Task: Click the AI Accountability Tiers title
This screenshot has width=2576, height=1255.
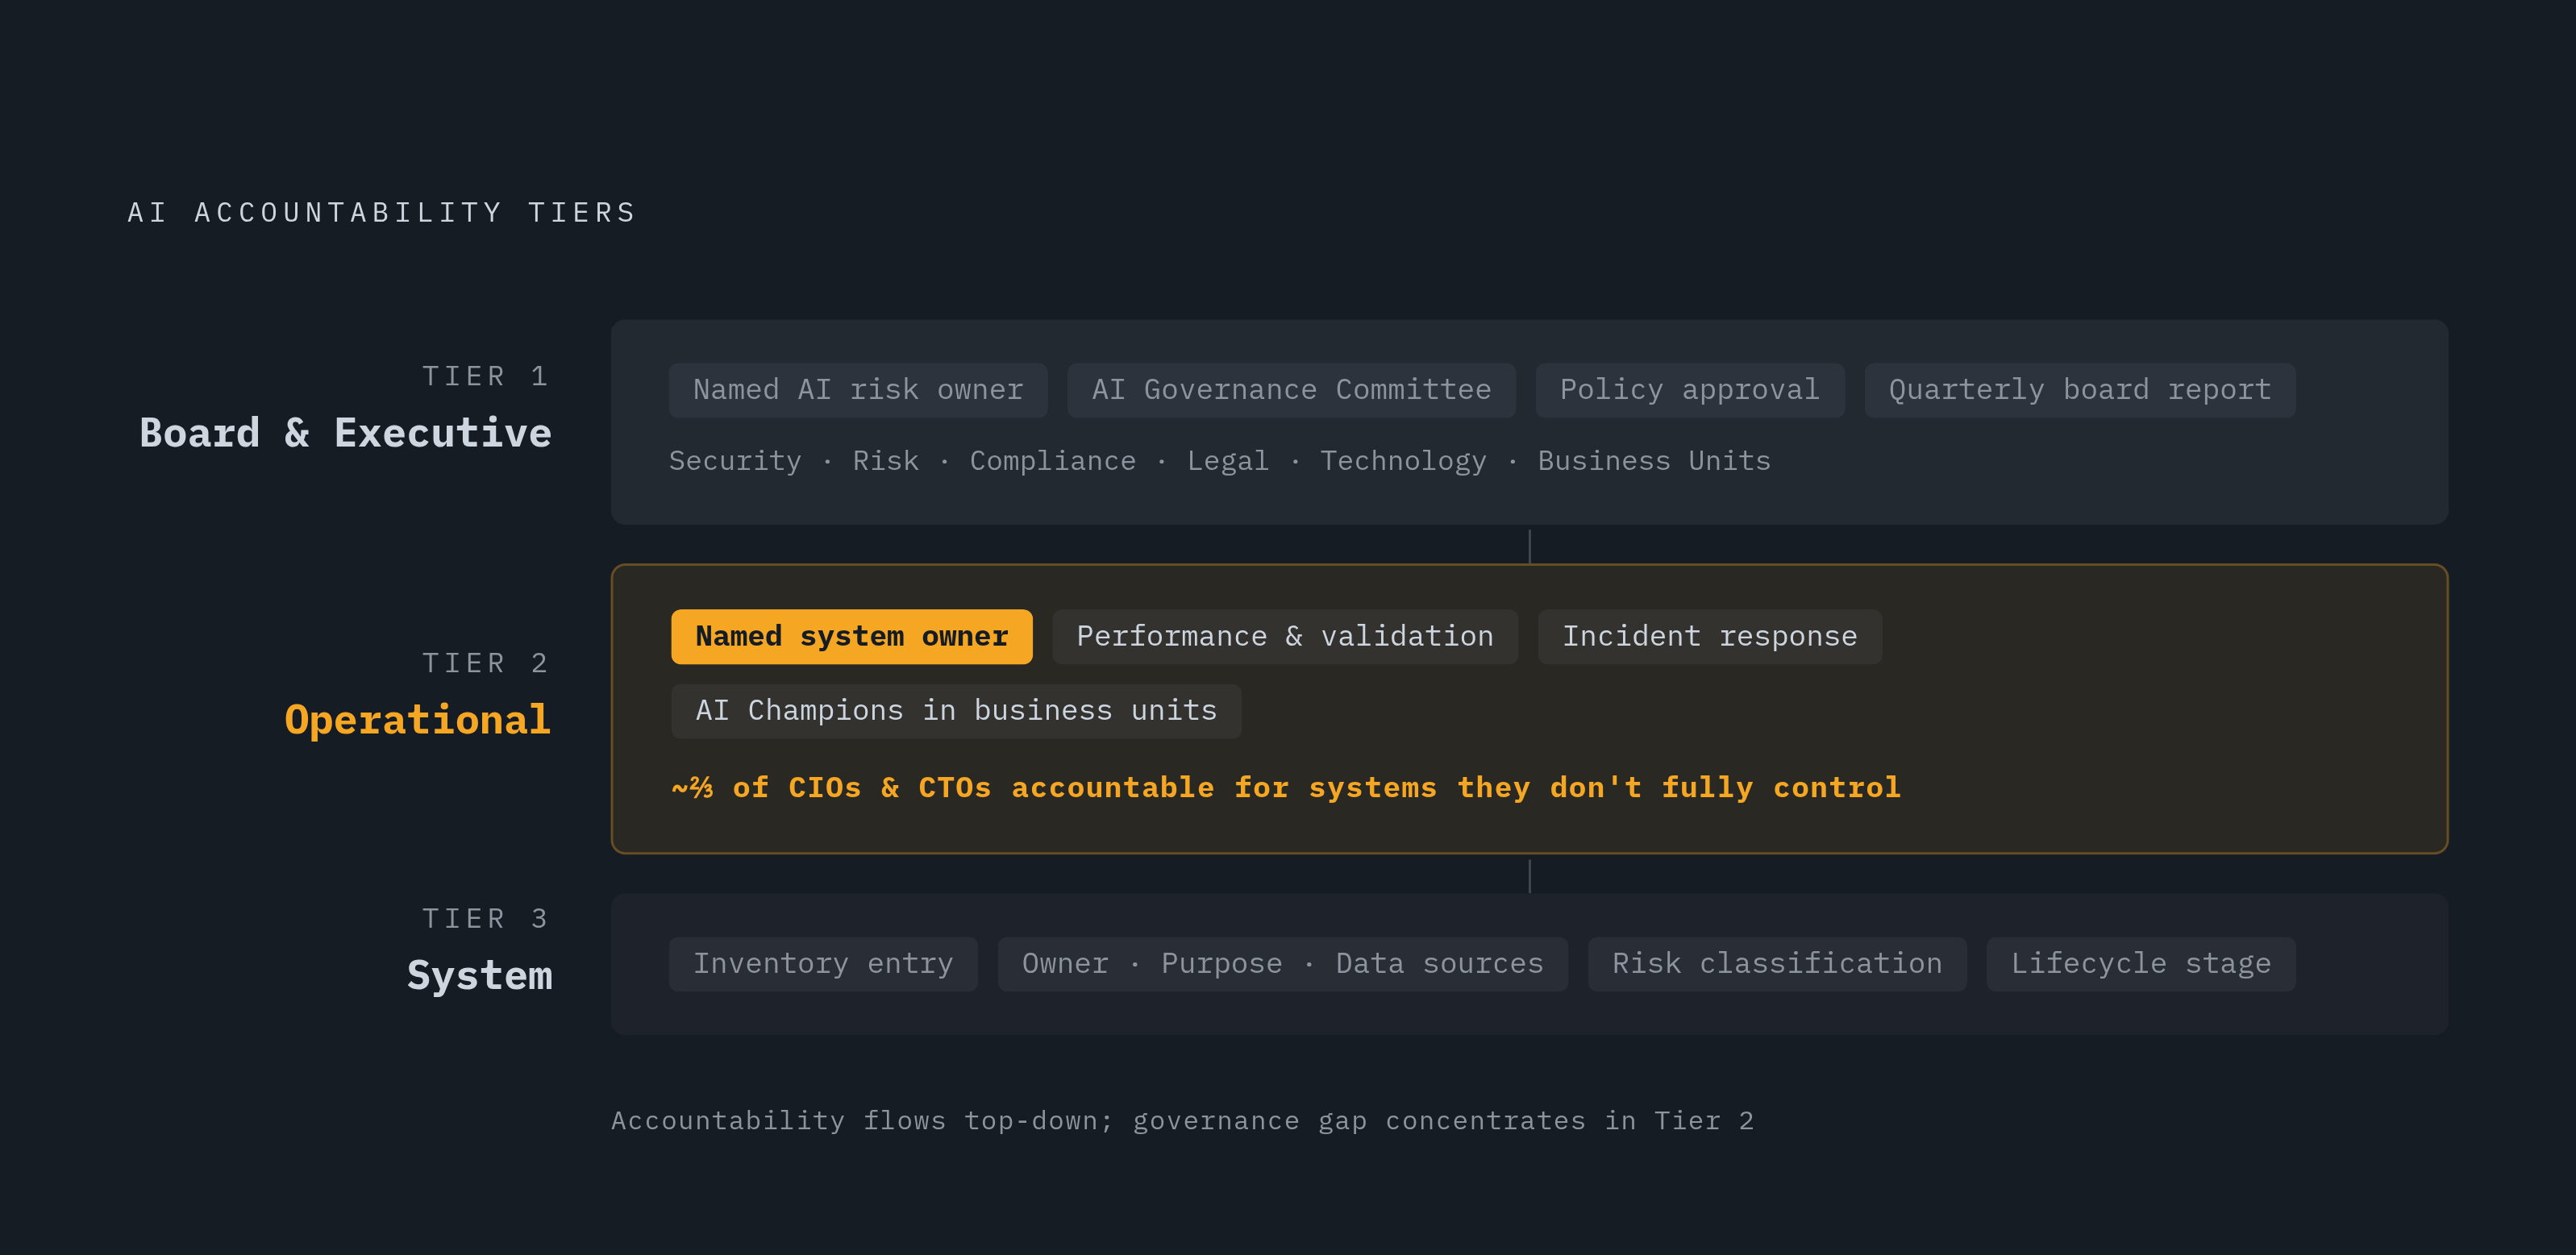Action: click(x=382, y=213)
